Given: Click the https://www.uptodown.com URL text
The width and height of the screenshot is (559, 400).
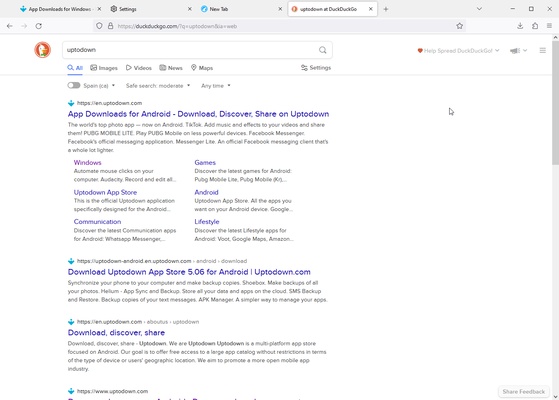Looking at the screenshot, I should pos(112,391).
